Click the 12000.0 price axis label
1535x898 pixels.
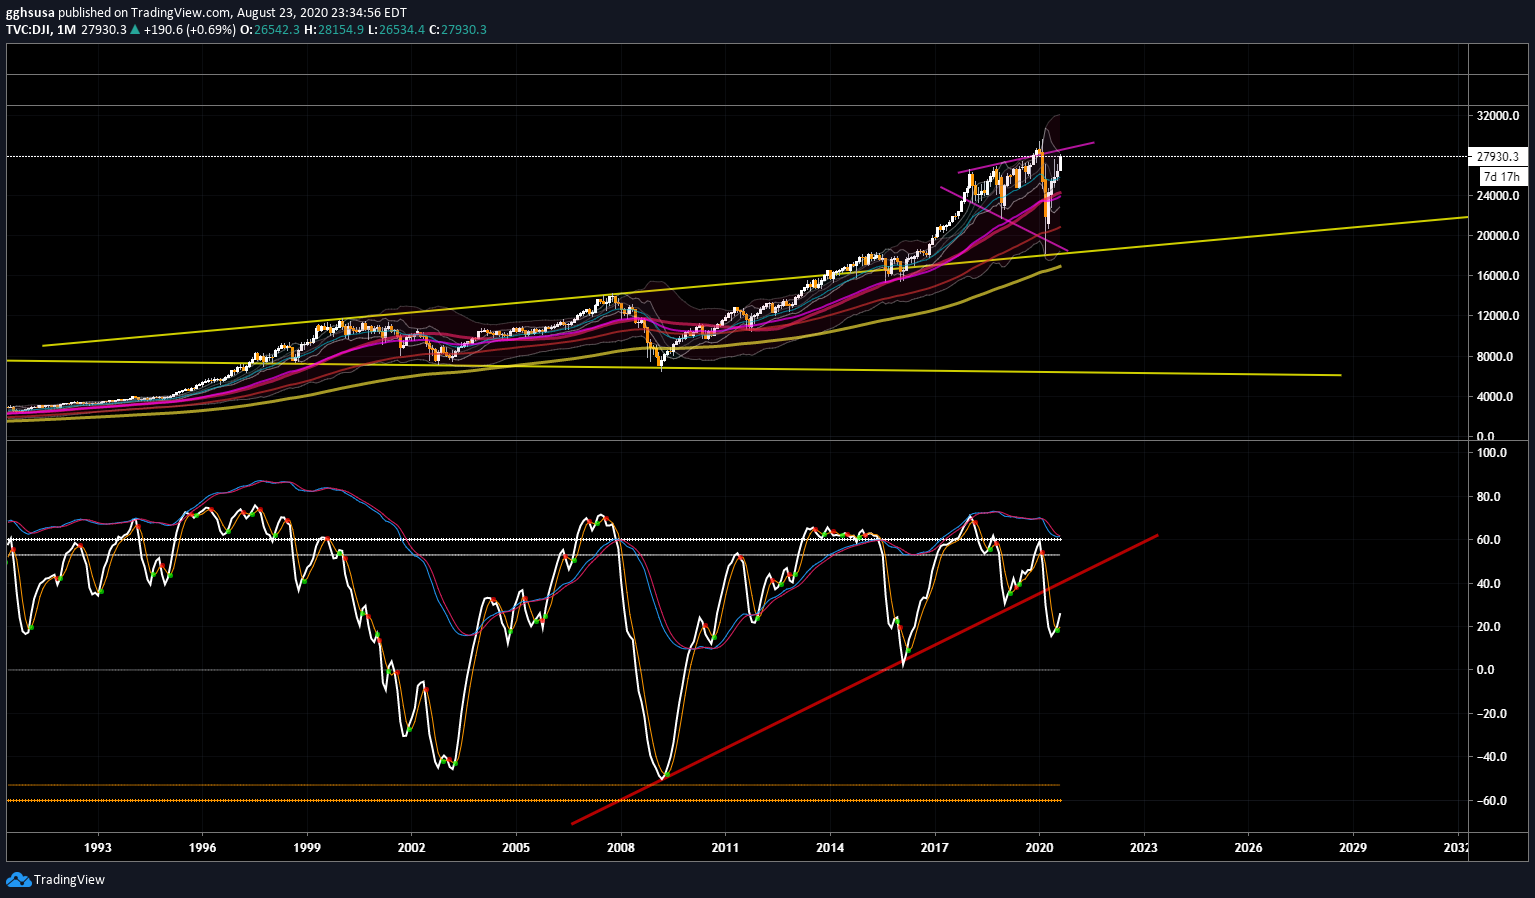tap(1498, 316)
